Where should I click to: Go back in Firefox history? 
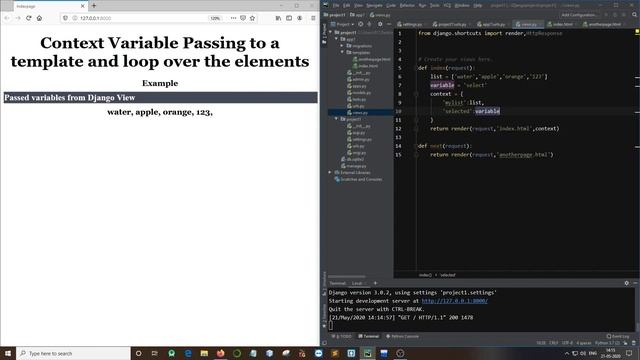7,18
